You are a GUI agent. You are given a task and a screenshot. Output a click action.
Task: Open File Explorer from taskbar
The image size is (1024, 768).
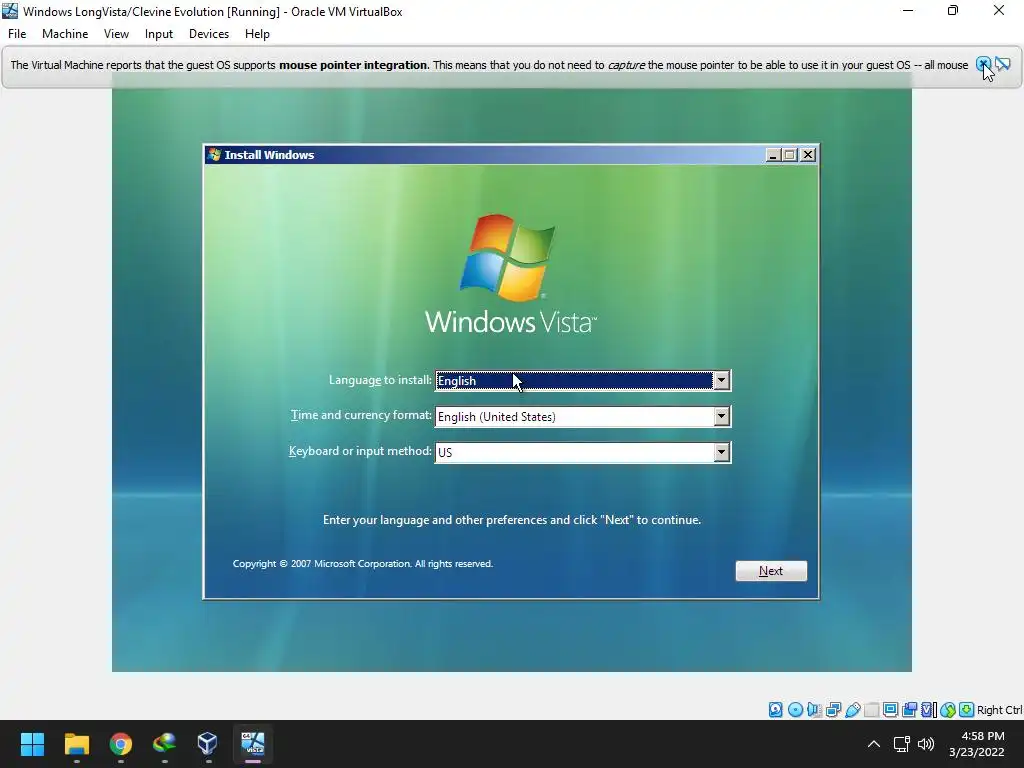coord(76,744)
